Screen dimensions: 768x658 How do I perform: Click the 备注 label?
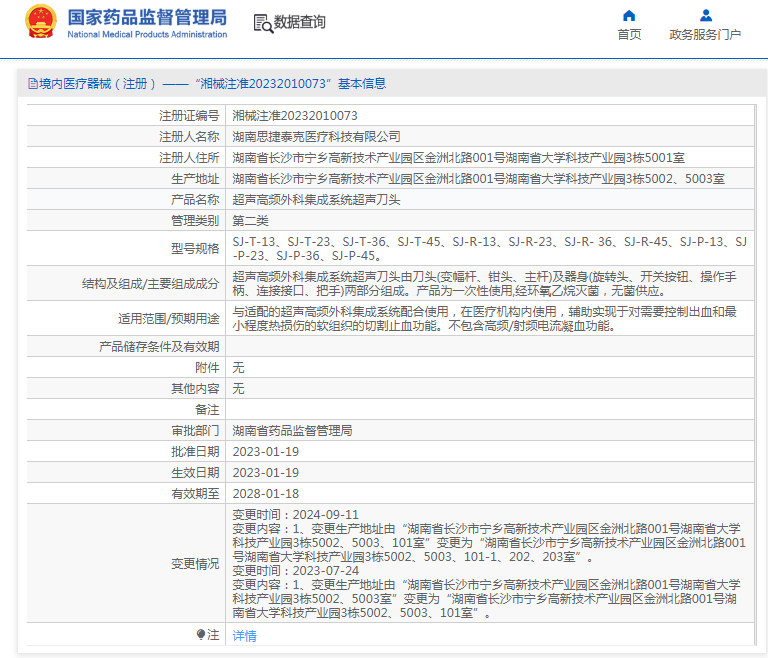(x=207, y=410)
